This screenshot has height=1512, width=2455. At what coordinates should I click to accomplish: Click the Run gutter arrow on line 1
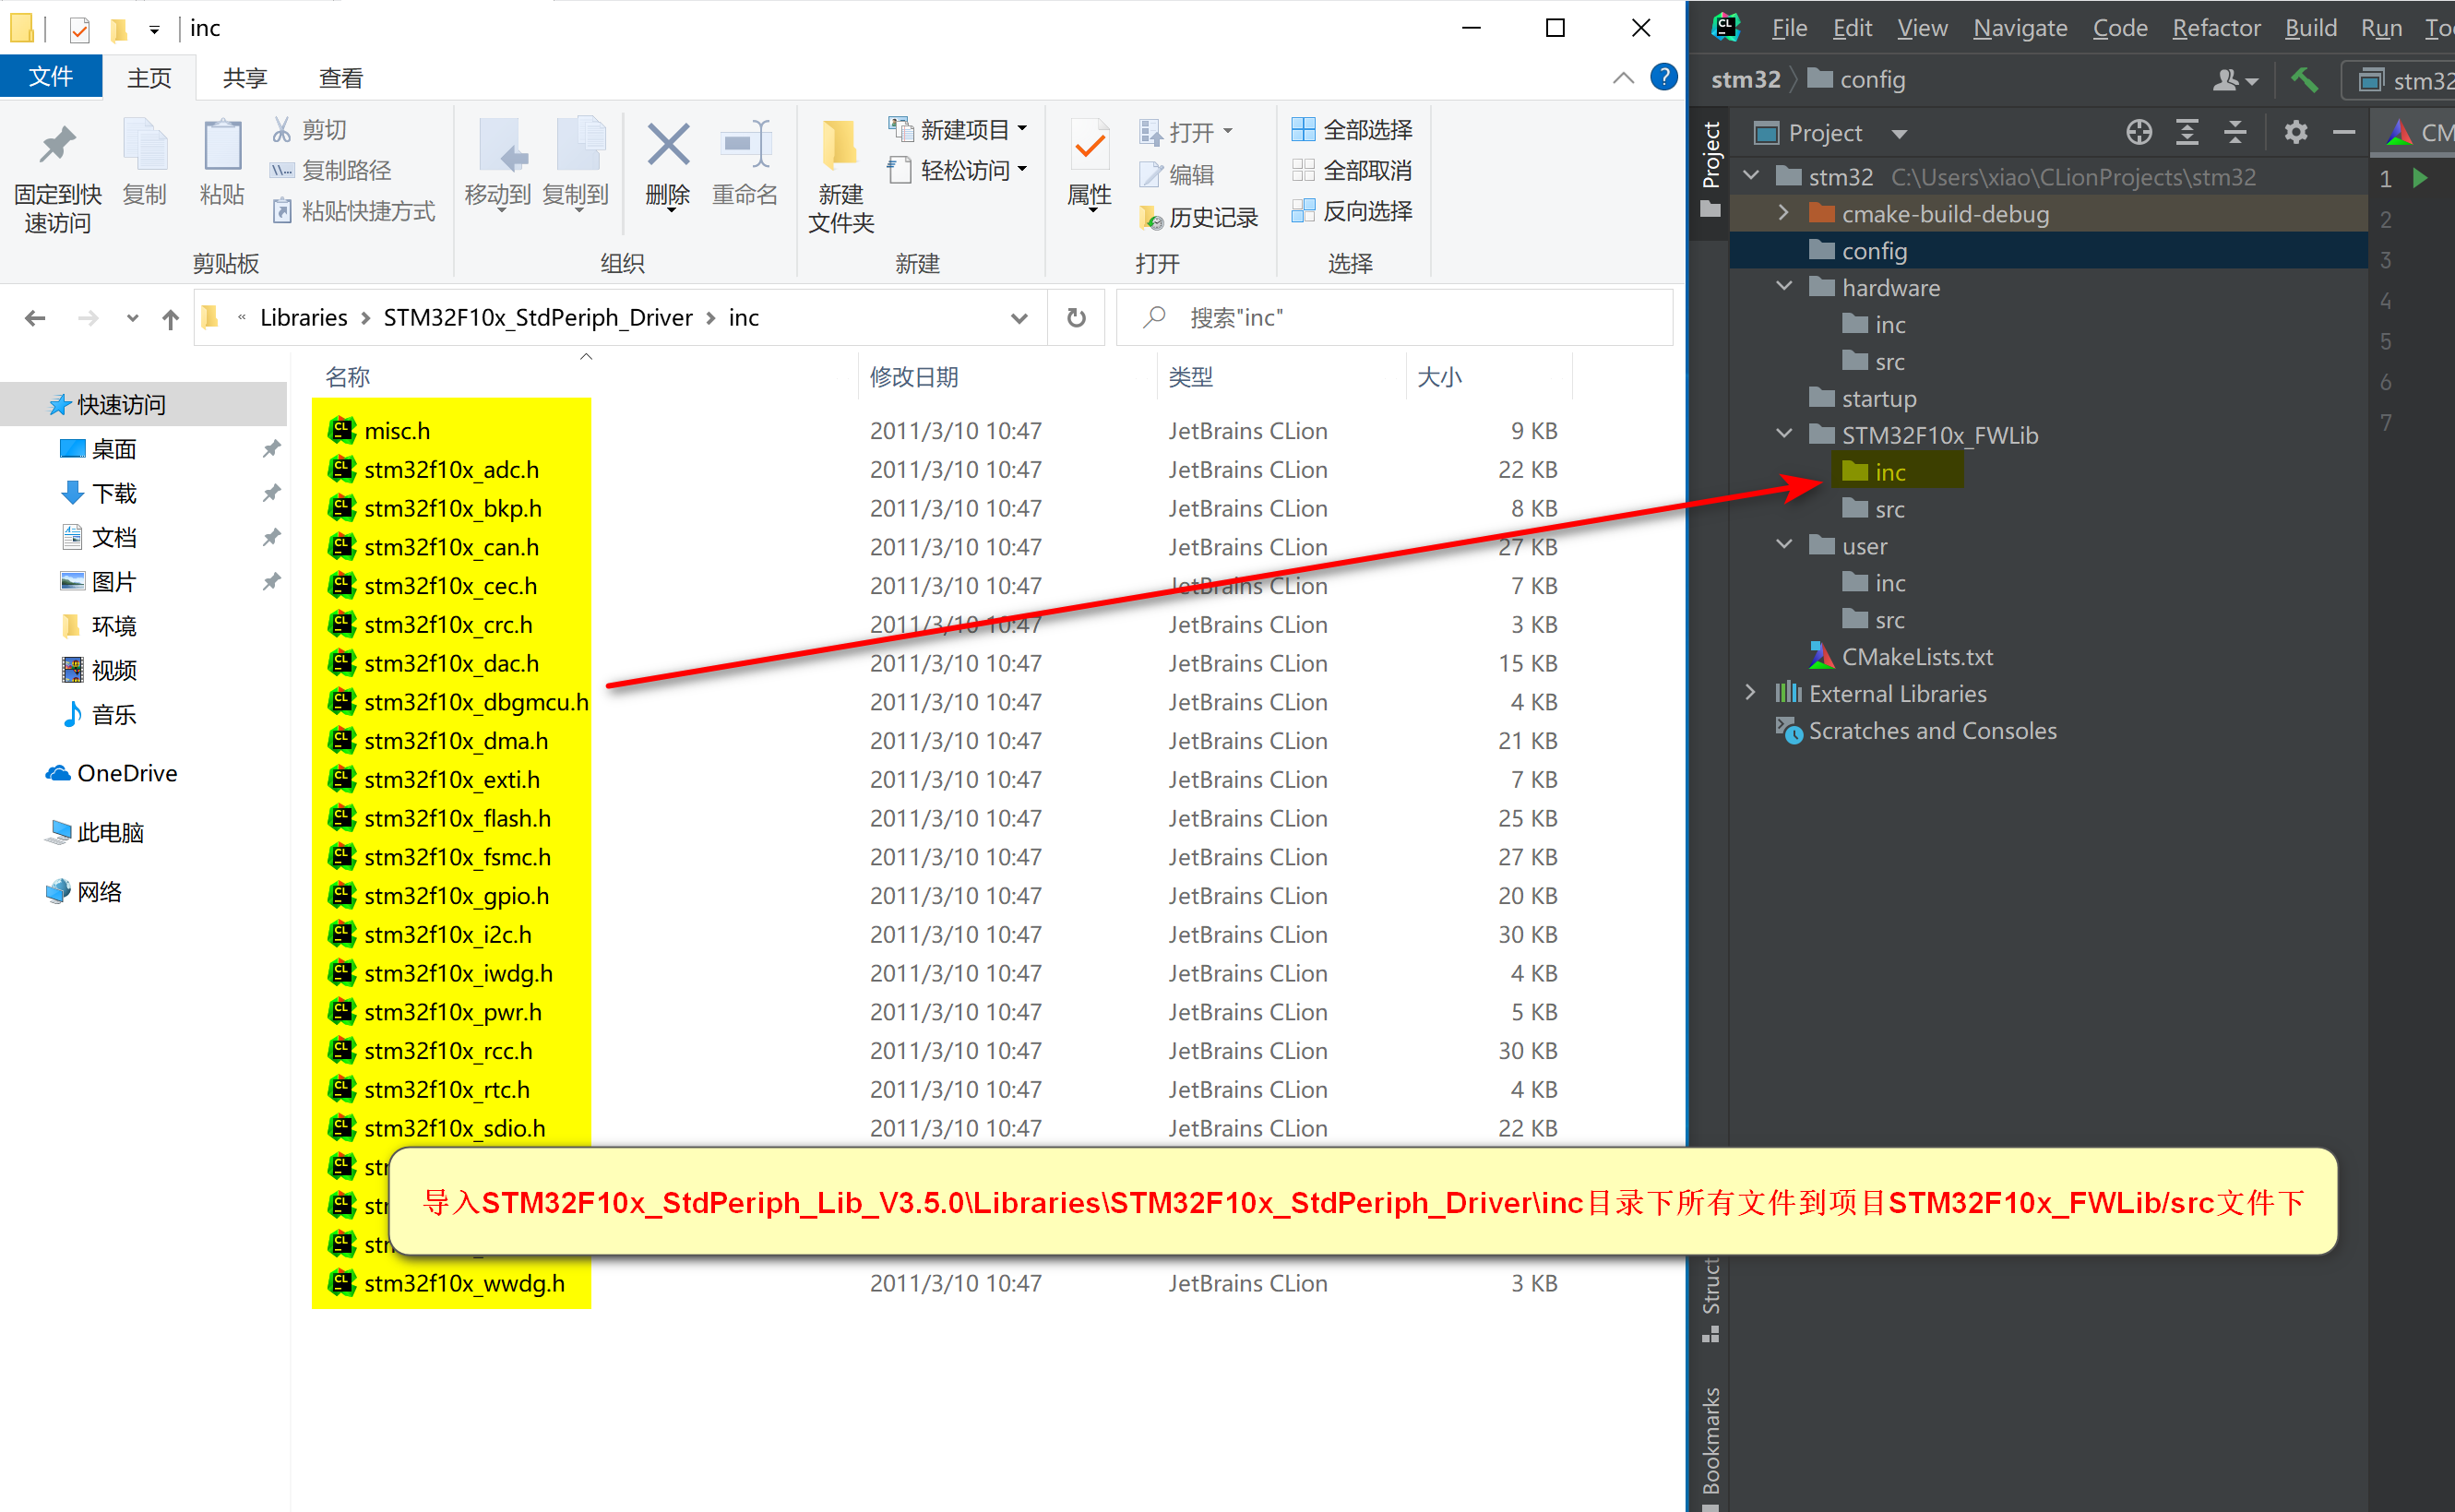(x=2420, y=178)
